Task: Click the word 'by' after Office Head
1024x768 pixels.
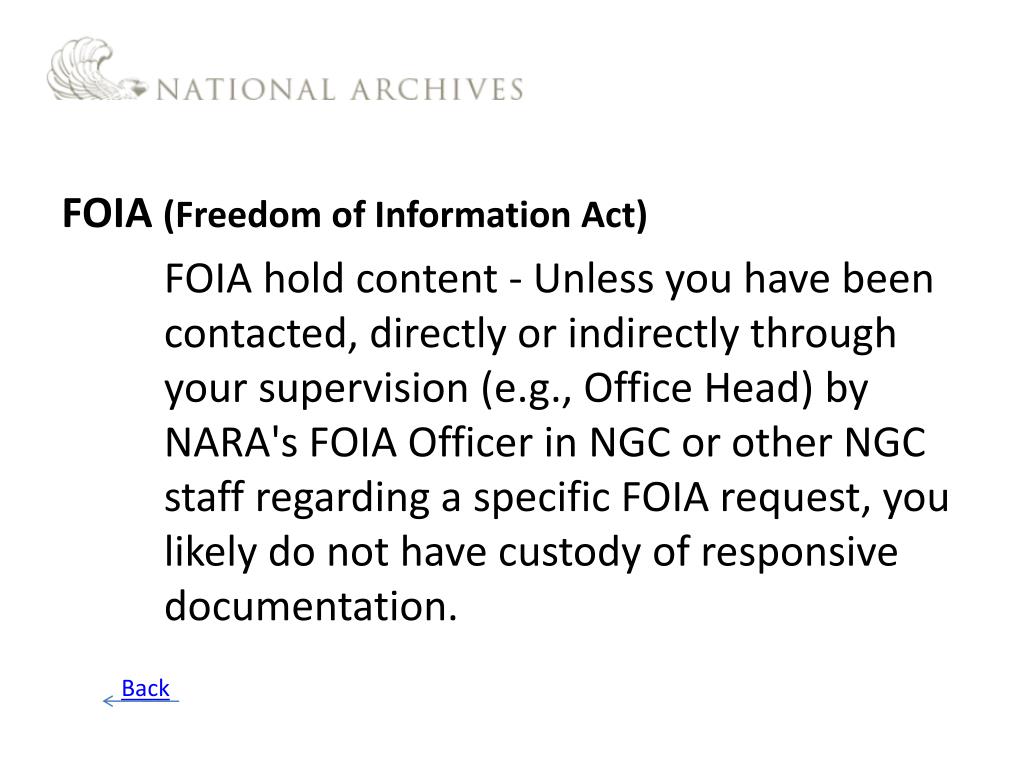Action: point(847,389)
